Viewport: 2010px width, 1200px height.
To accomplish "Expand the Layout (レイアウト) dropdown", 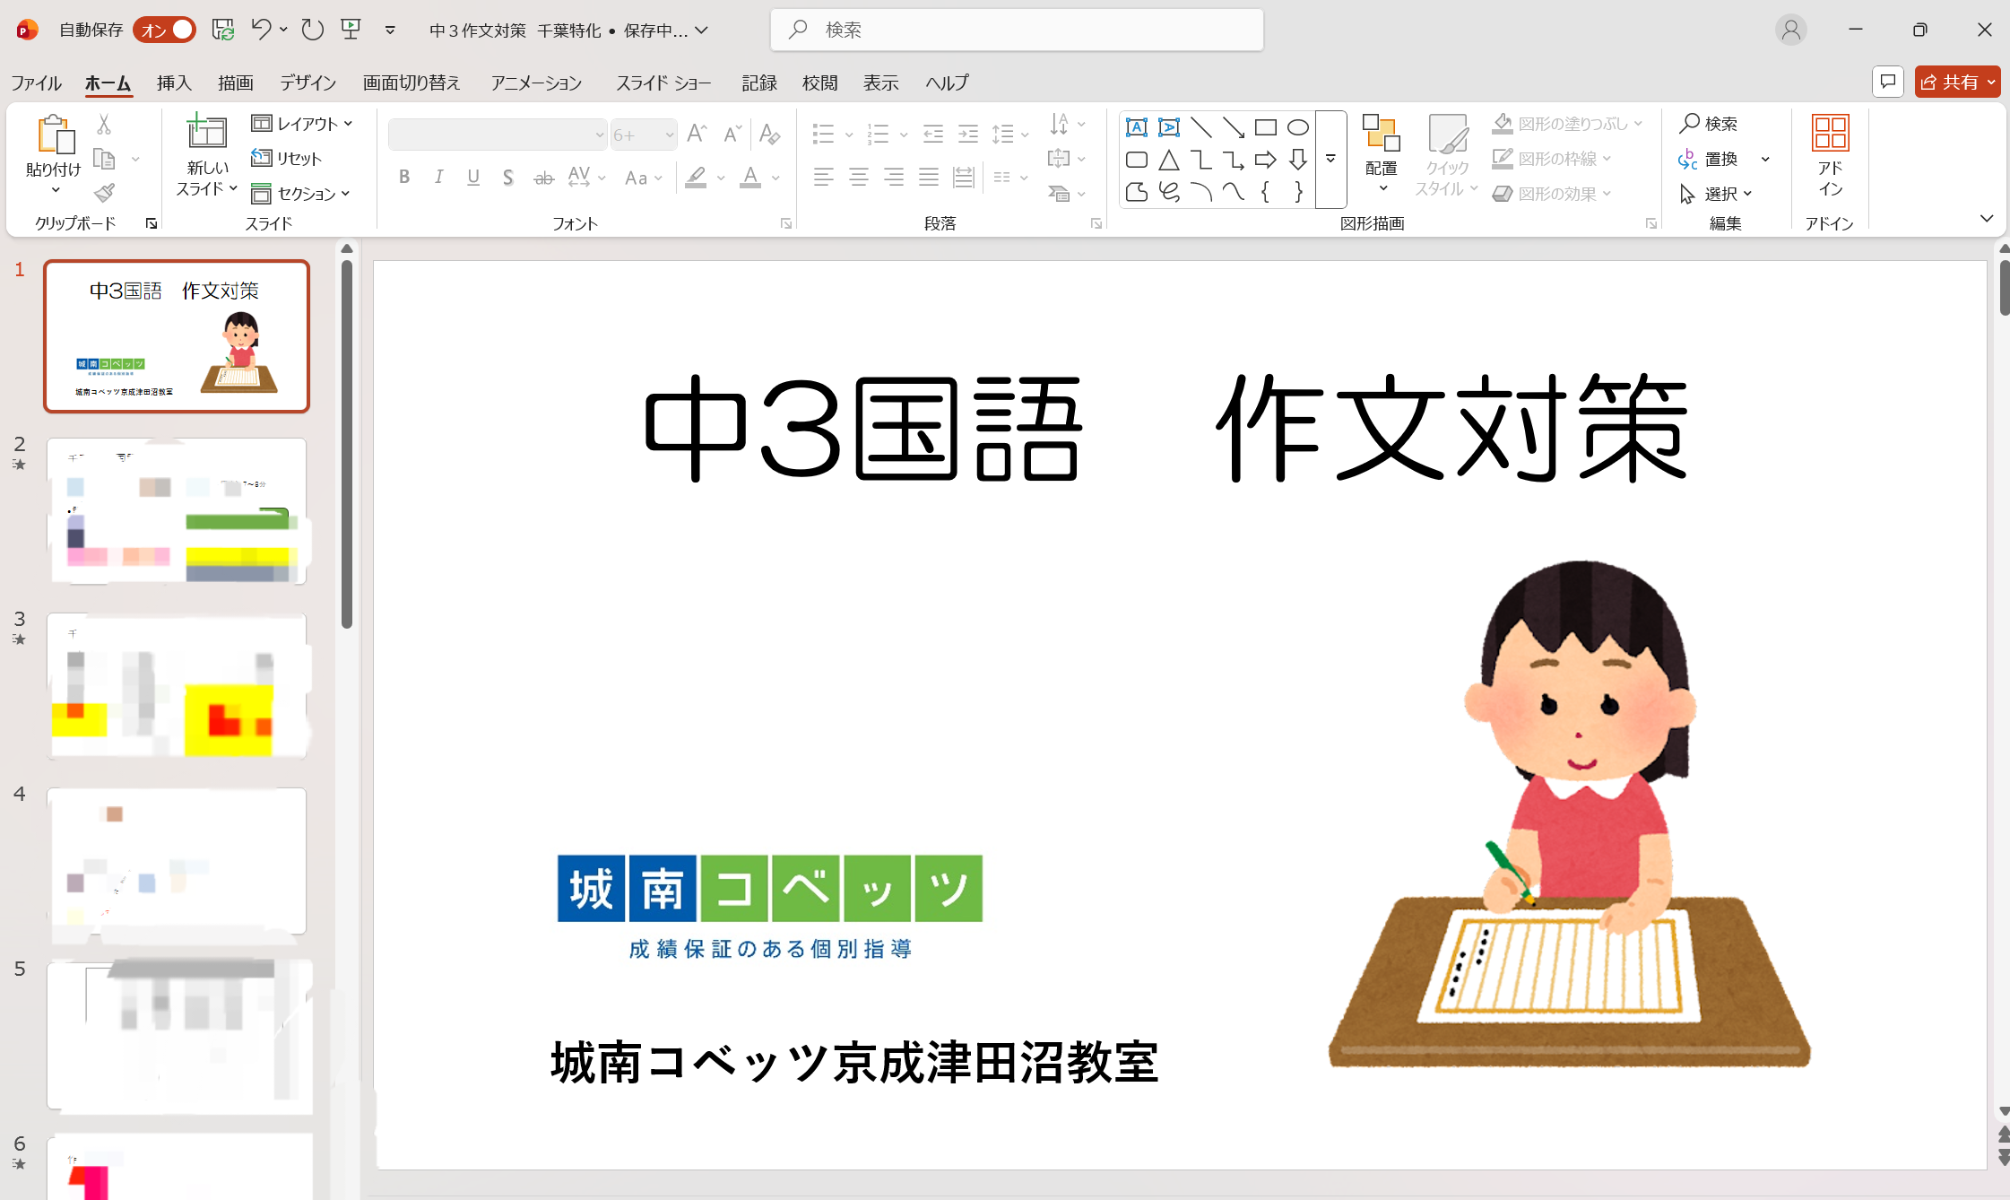I will (x=303, y=124).
